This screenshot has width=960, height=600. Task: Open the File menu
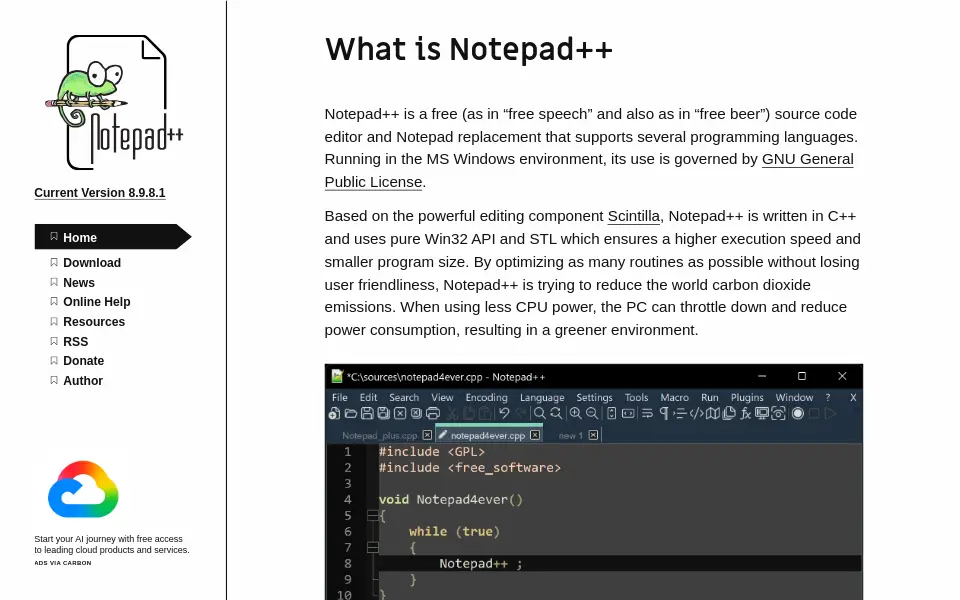(340, 397)
